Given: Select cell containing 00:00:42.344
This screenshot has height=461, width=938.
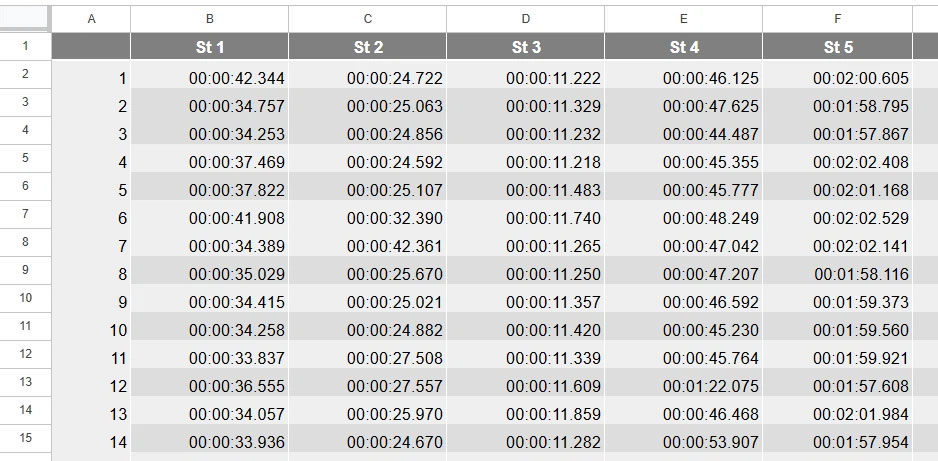Looking at the screenshot, I should click(x=236, y=78).
